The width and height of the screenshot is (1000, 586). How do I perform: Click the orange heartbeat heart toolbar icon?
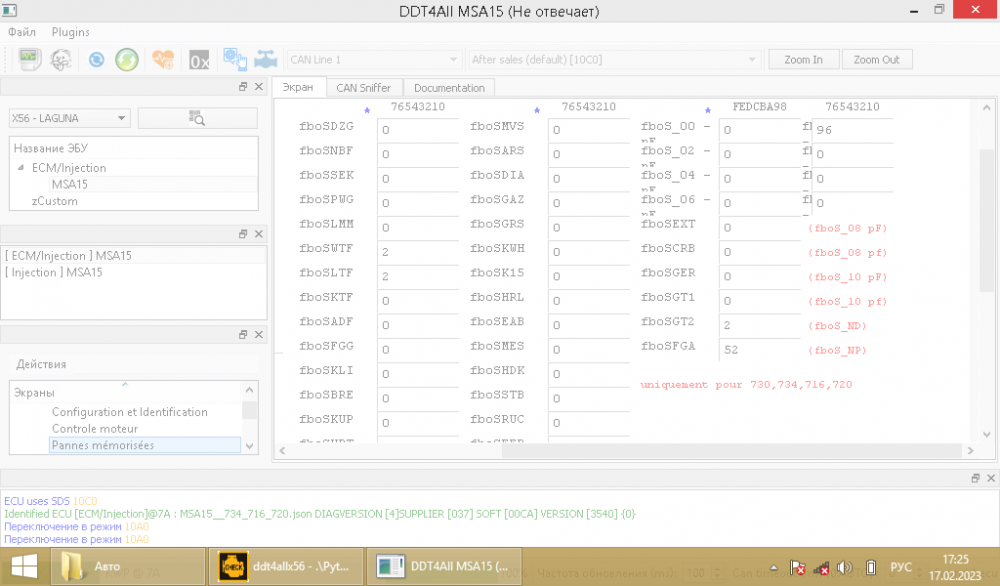163,59
